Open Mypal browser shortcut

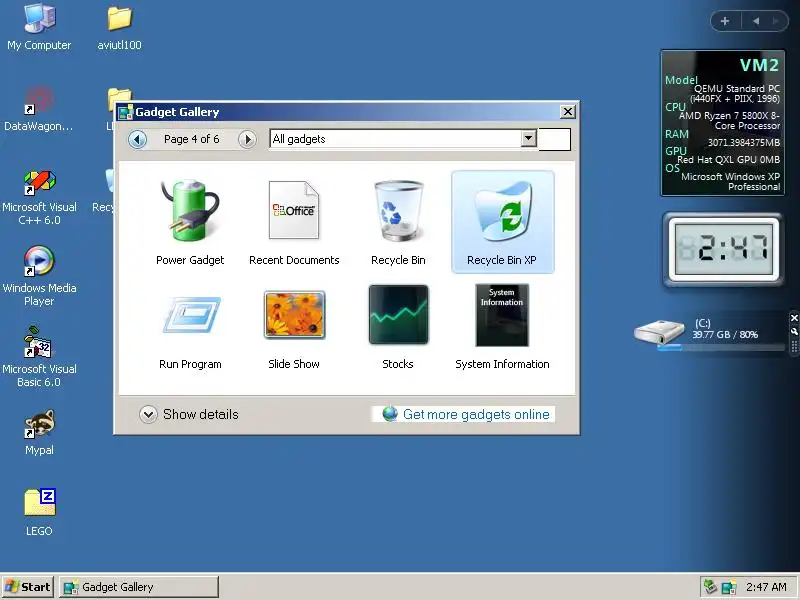[39, 432]
